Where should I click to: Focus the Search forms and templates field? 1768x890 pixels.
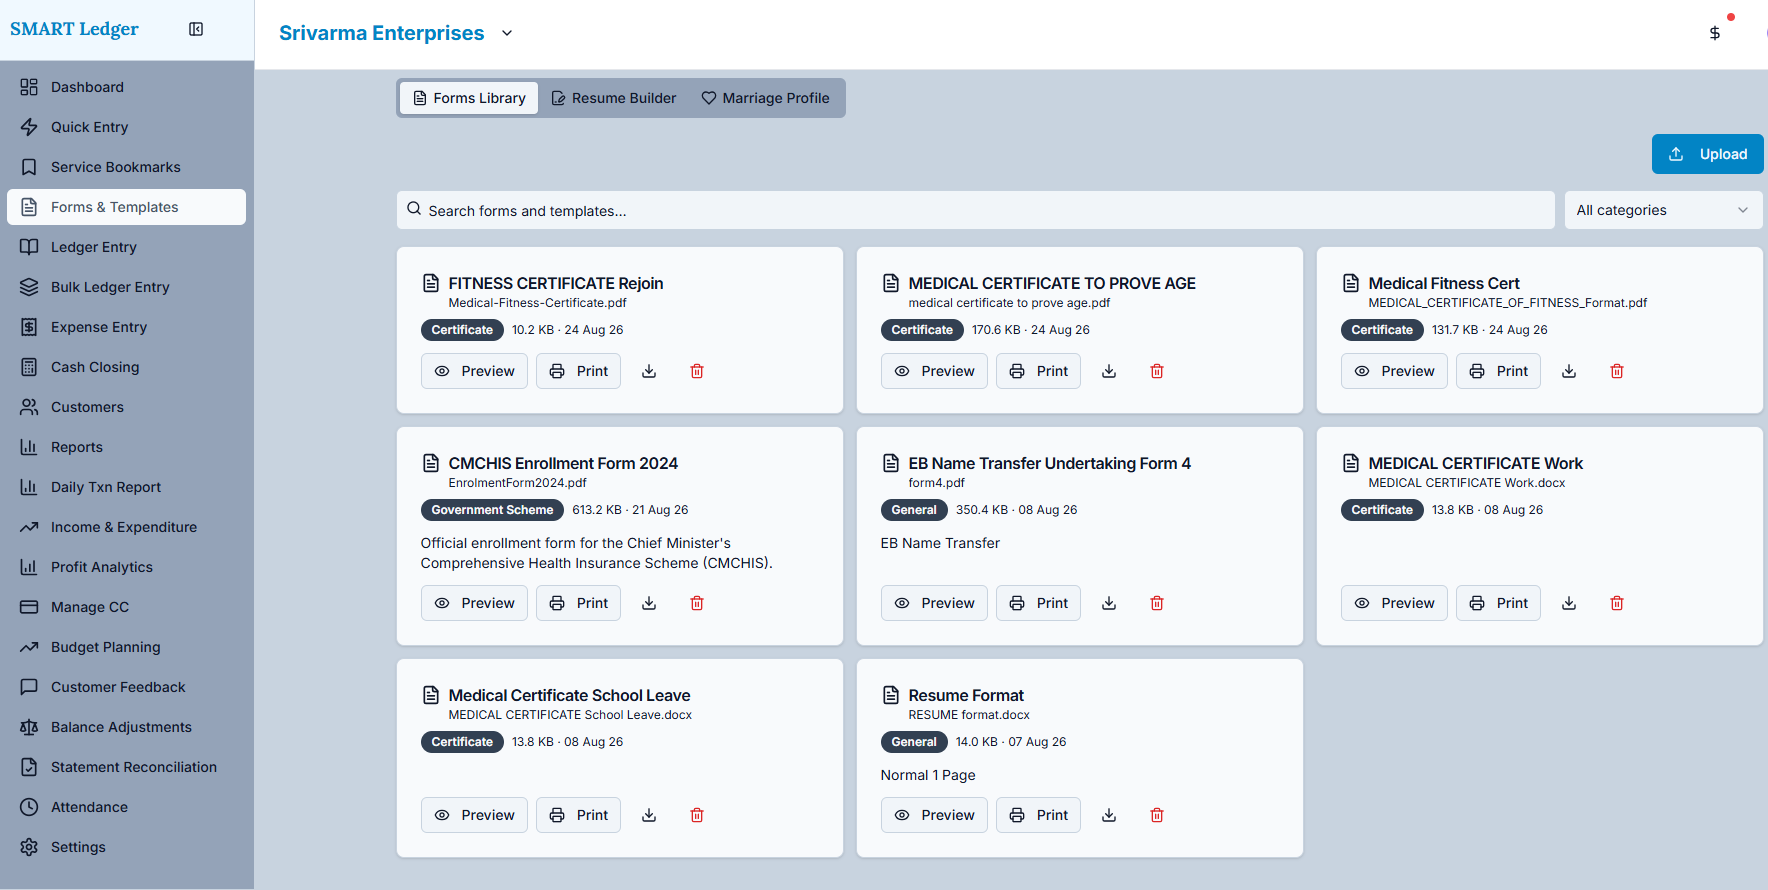click(976, 210)
